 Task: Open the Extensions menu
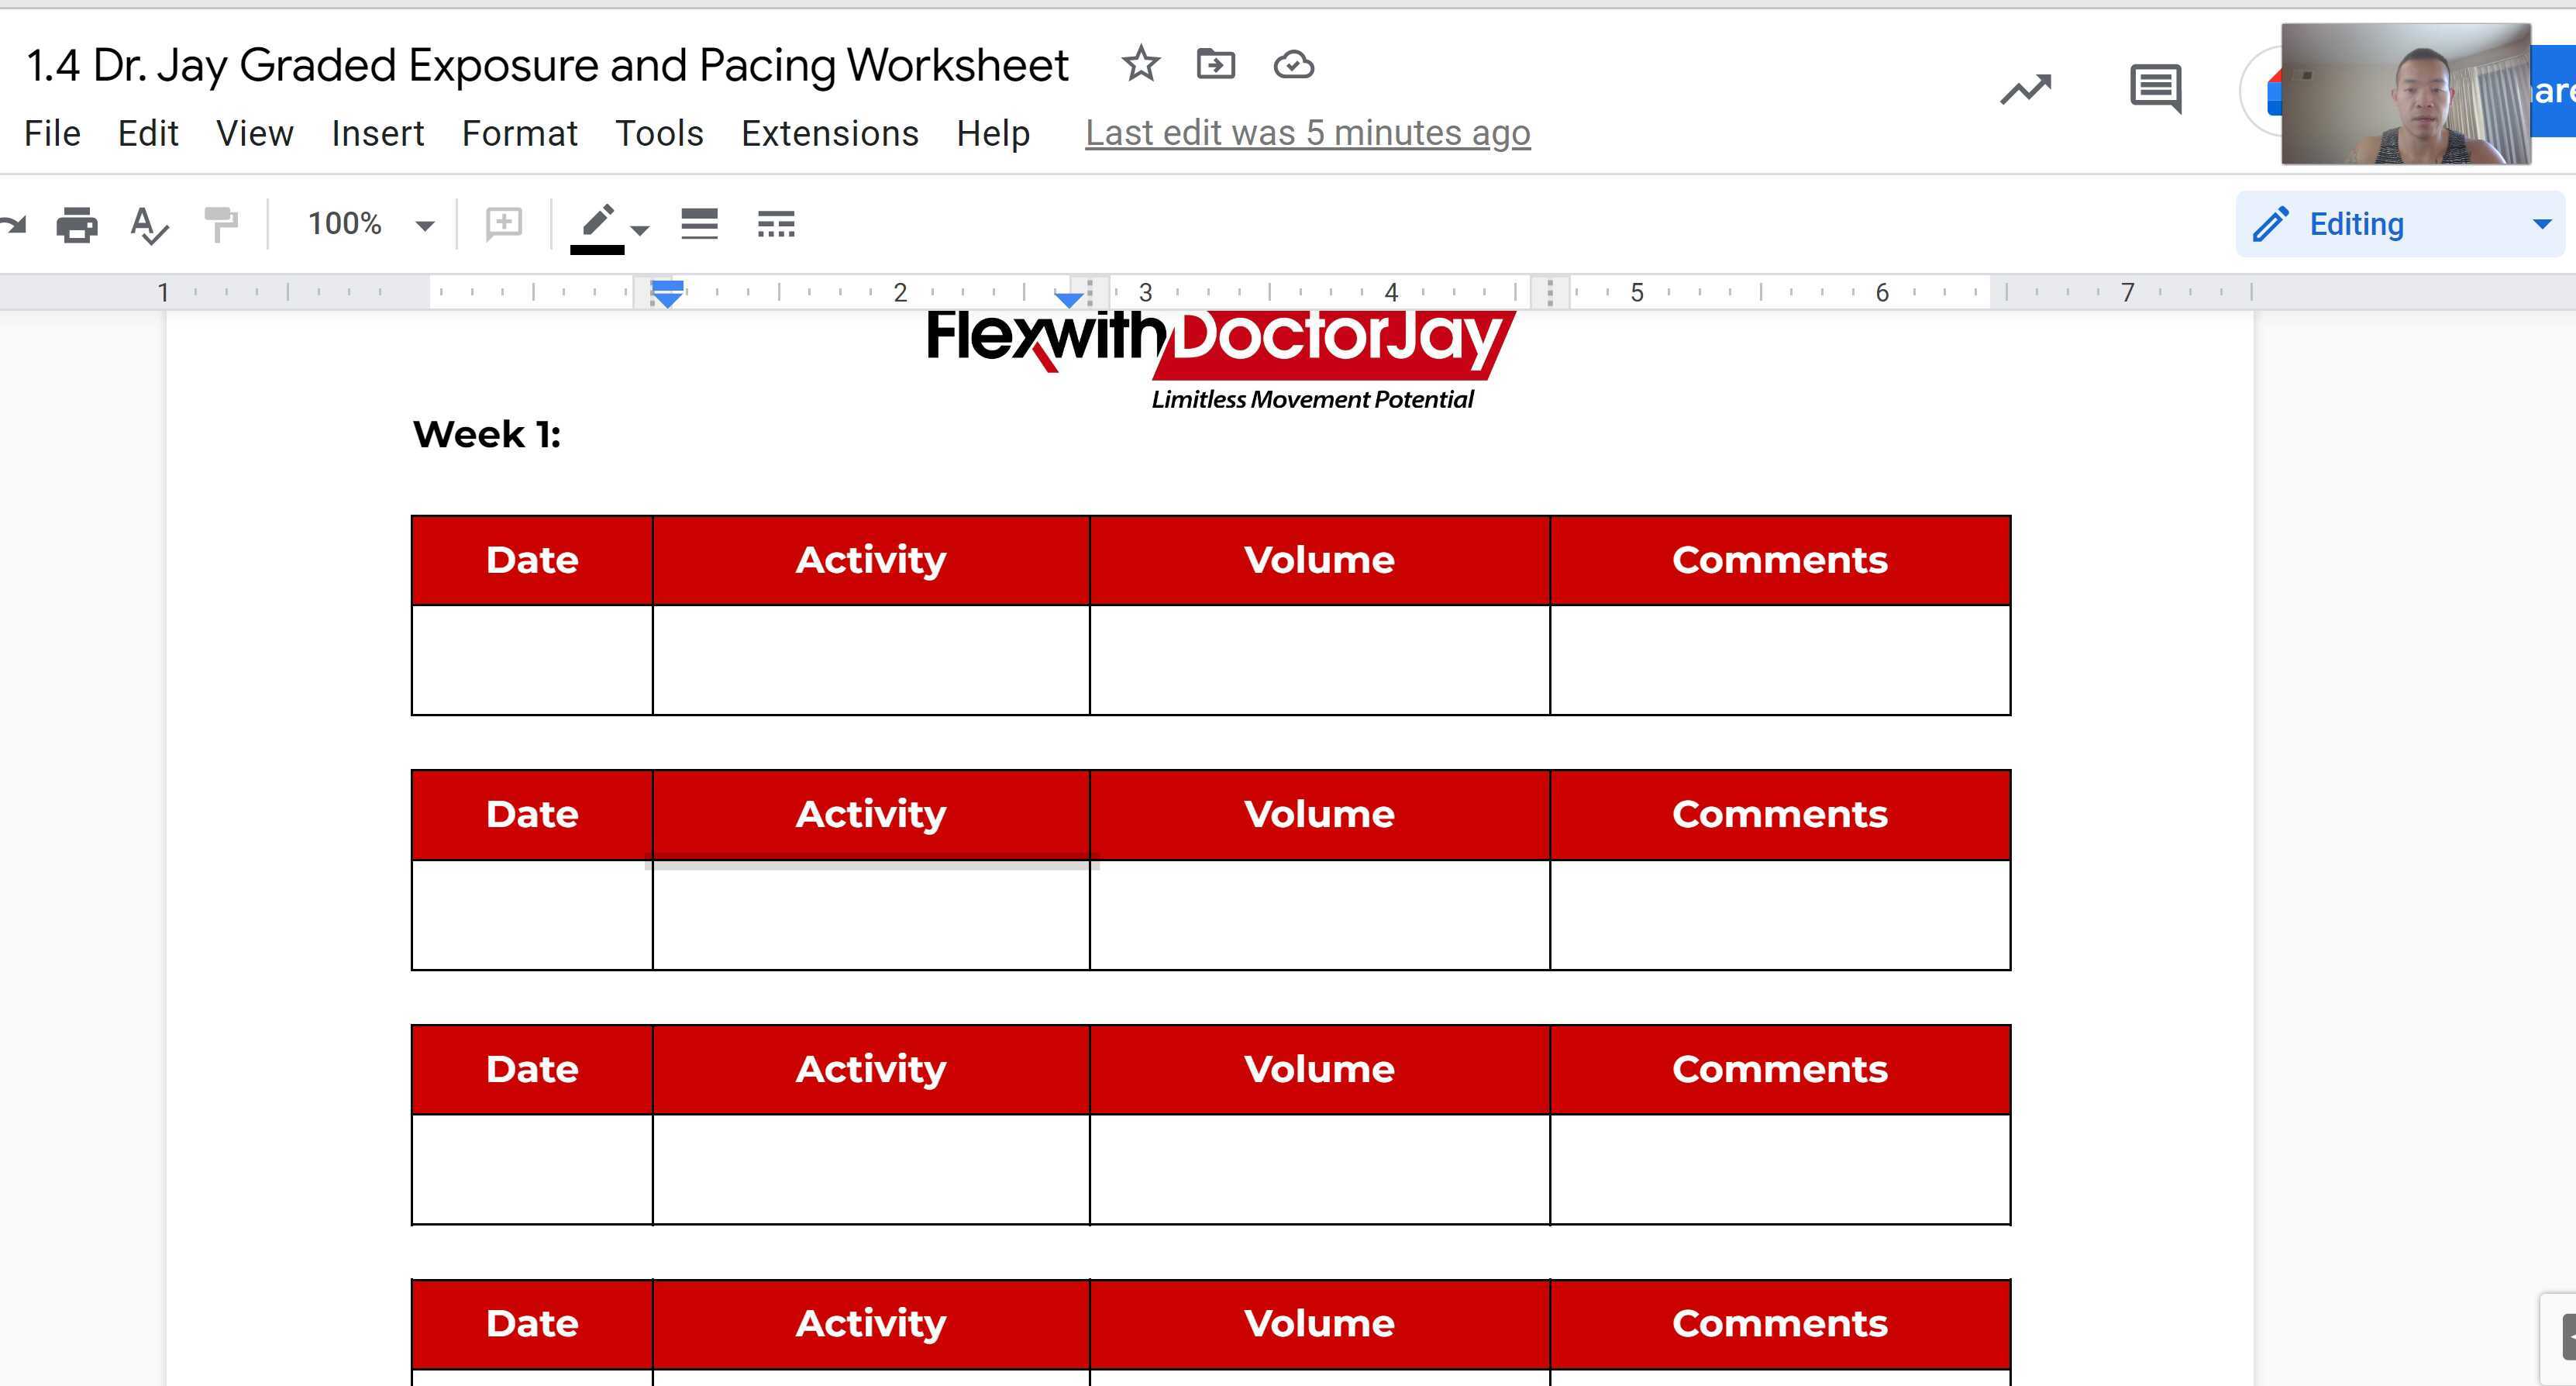pyautogui.click(x=830, y=133)
